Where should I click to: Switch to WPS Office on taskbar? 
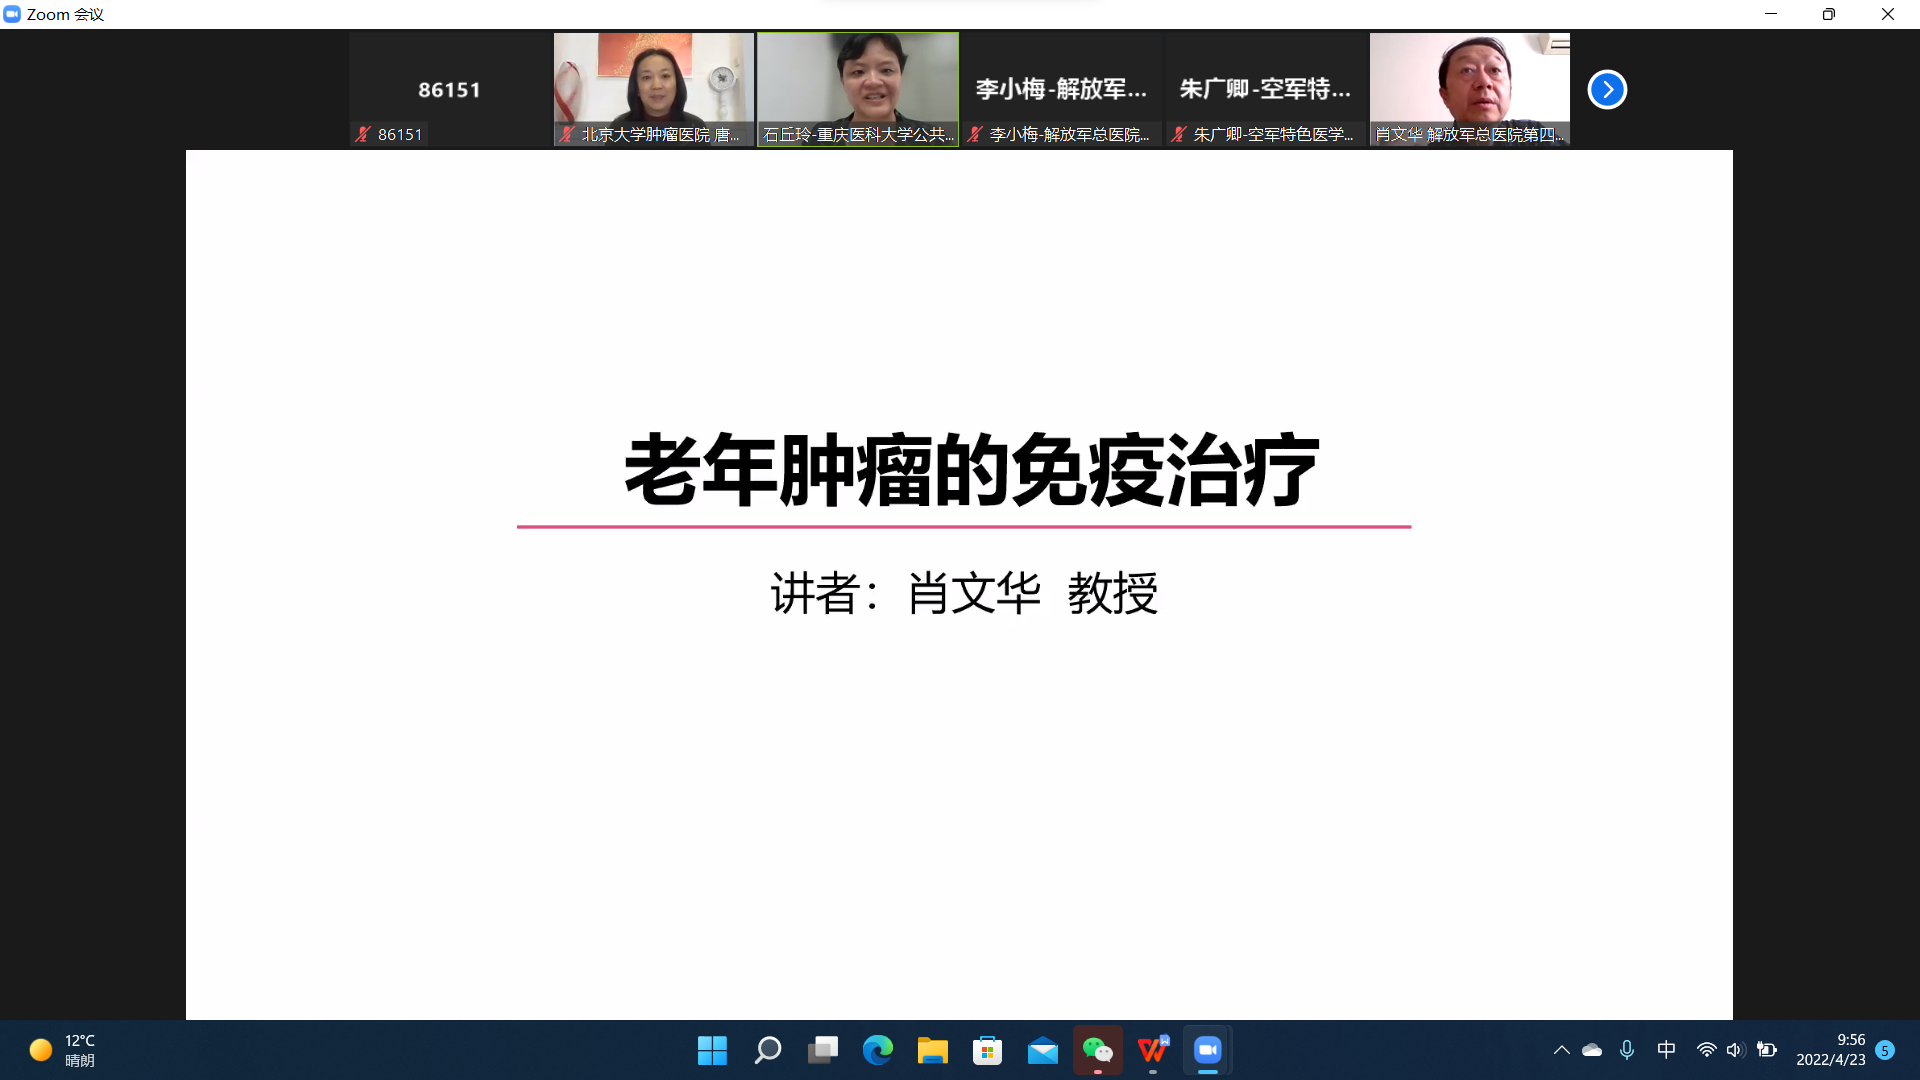(1153, 1050)
